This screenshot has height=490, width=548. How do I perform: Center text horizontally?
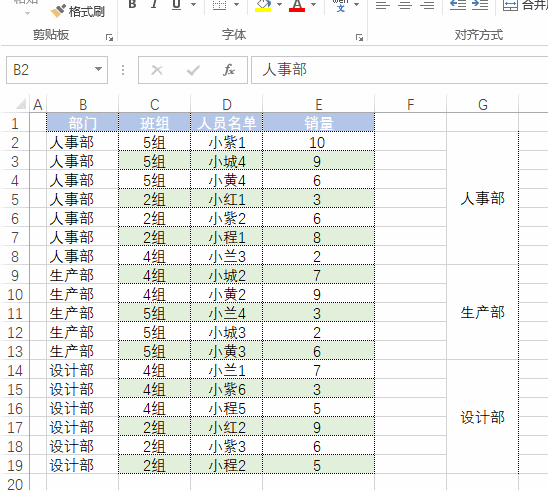pos(405,5)
